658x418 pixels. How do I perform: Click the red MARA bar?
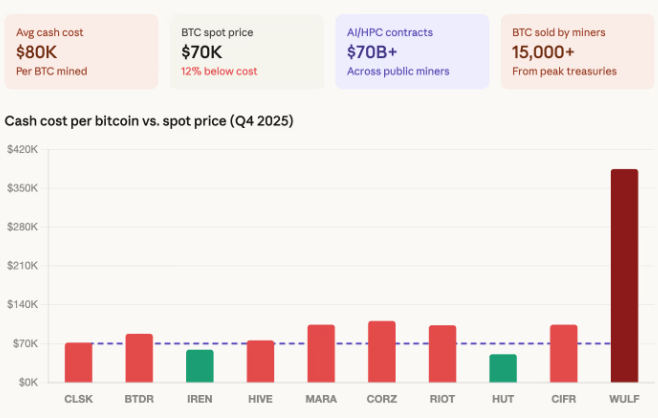(321, 353)
